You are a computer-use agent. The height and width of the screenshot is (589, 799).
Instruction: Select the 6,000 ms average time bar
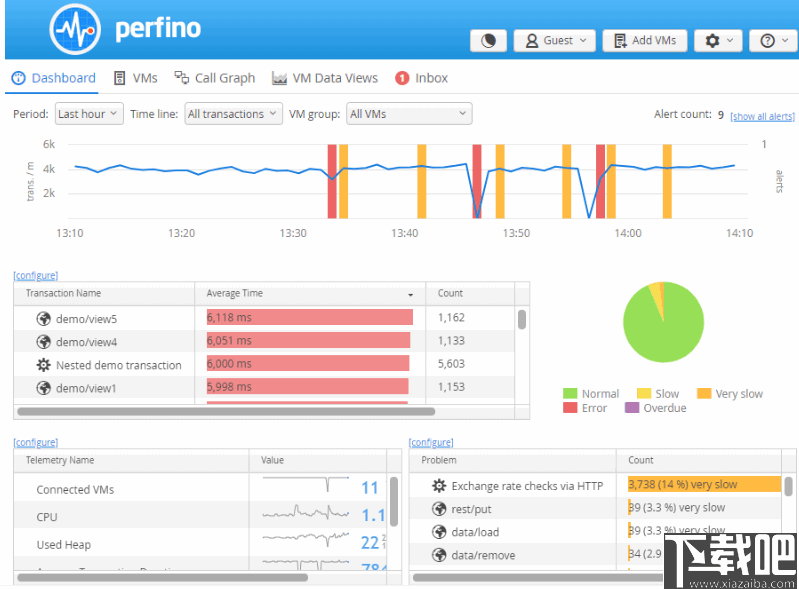308,363
